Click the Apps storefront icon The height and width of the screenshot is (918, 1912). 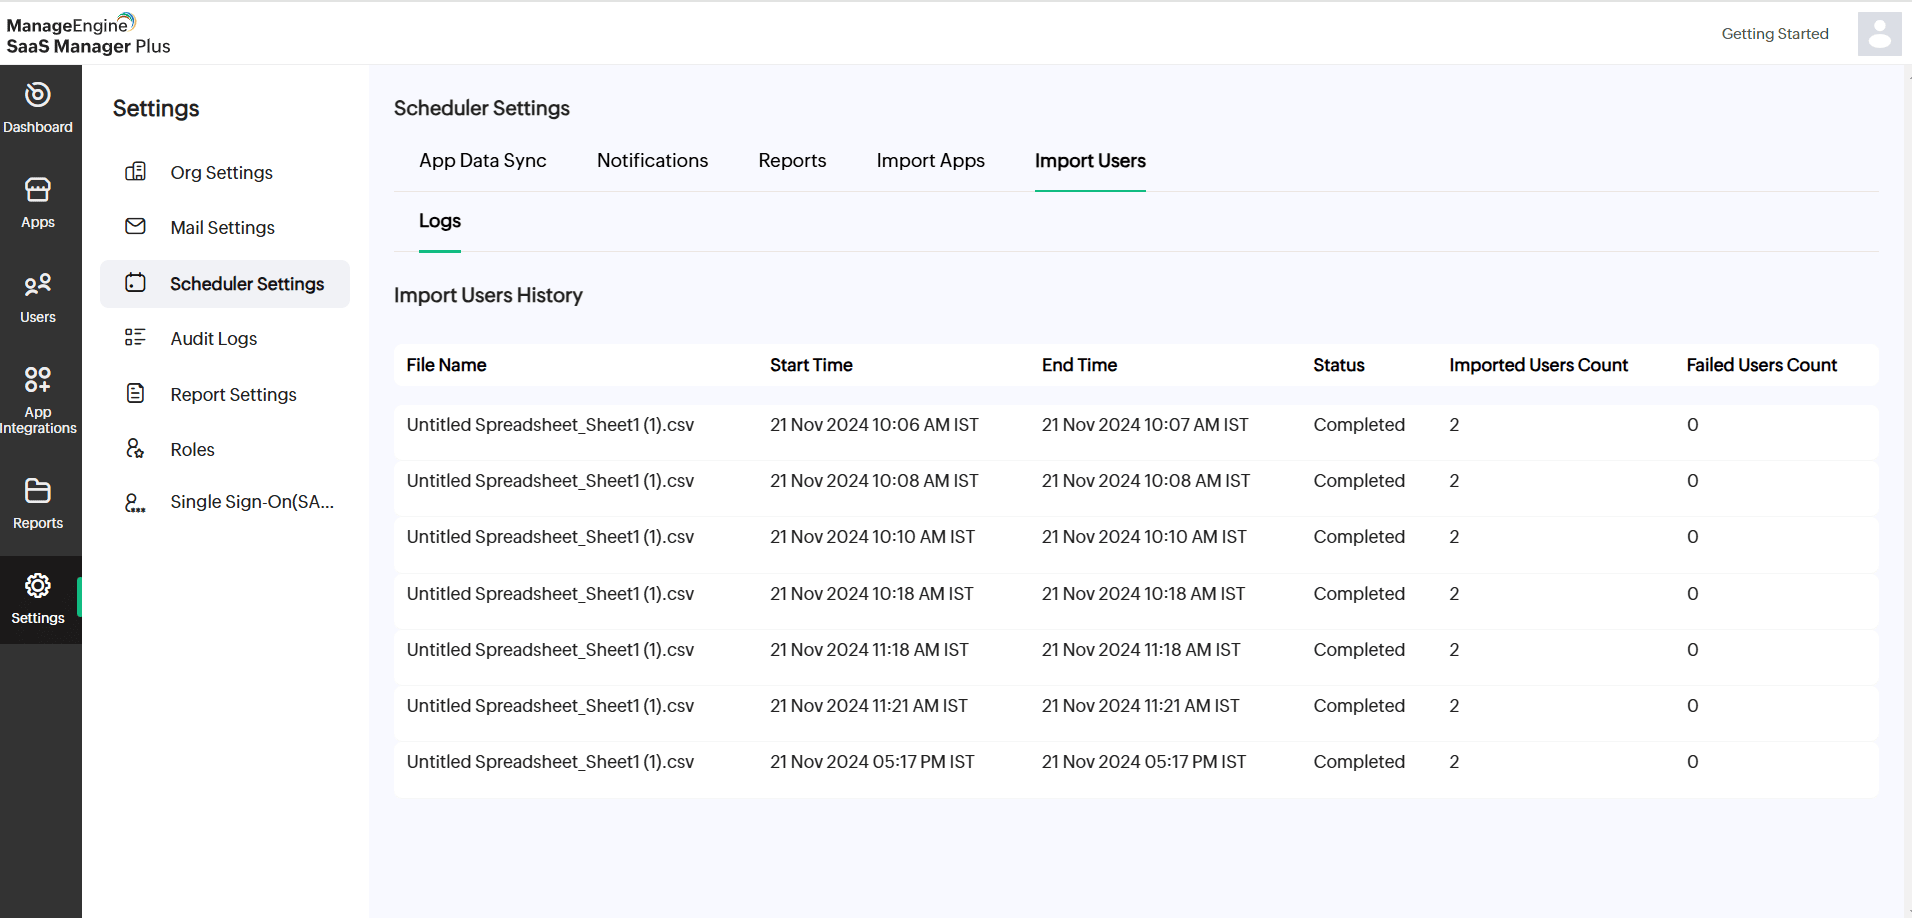38,190
